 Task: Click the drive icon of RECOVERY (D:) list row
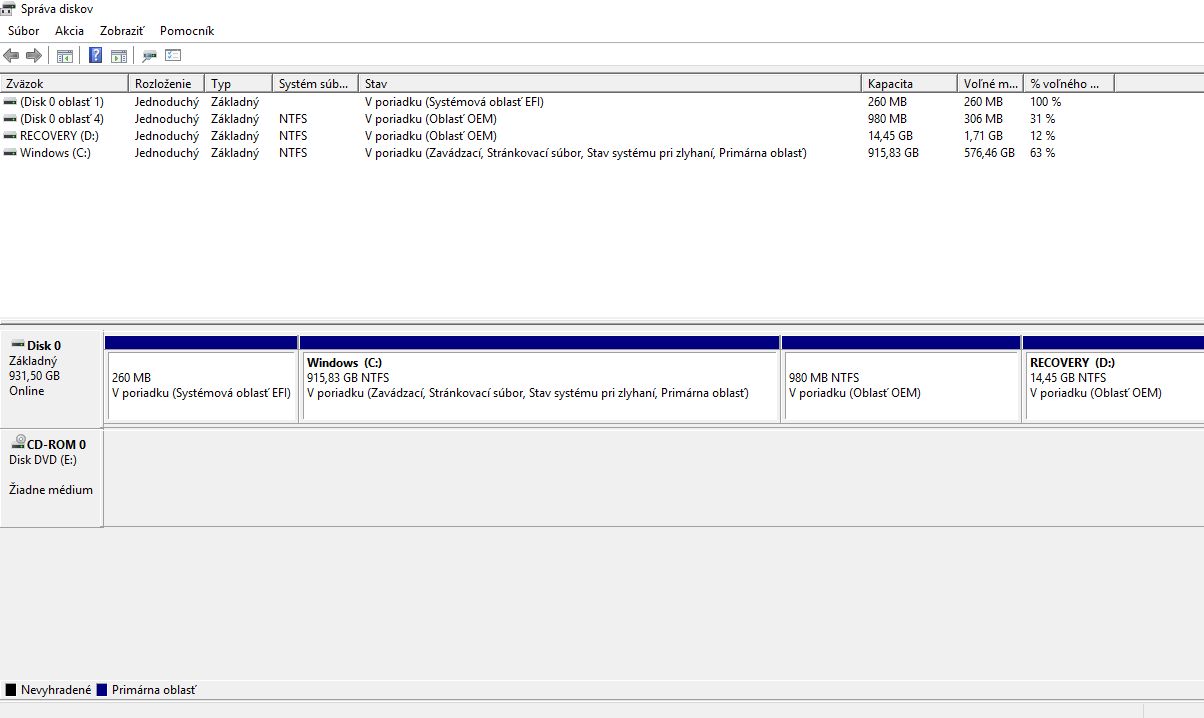[x=10, y=136]
